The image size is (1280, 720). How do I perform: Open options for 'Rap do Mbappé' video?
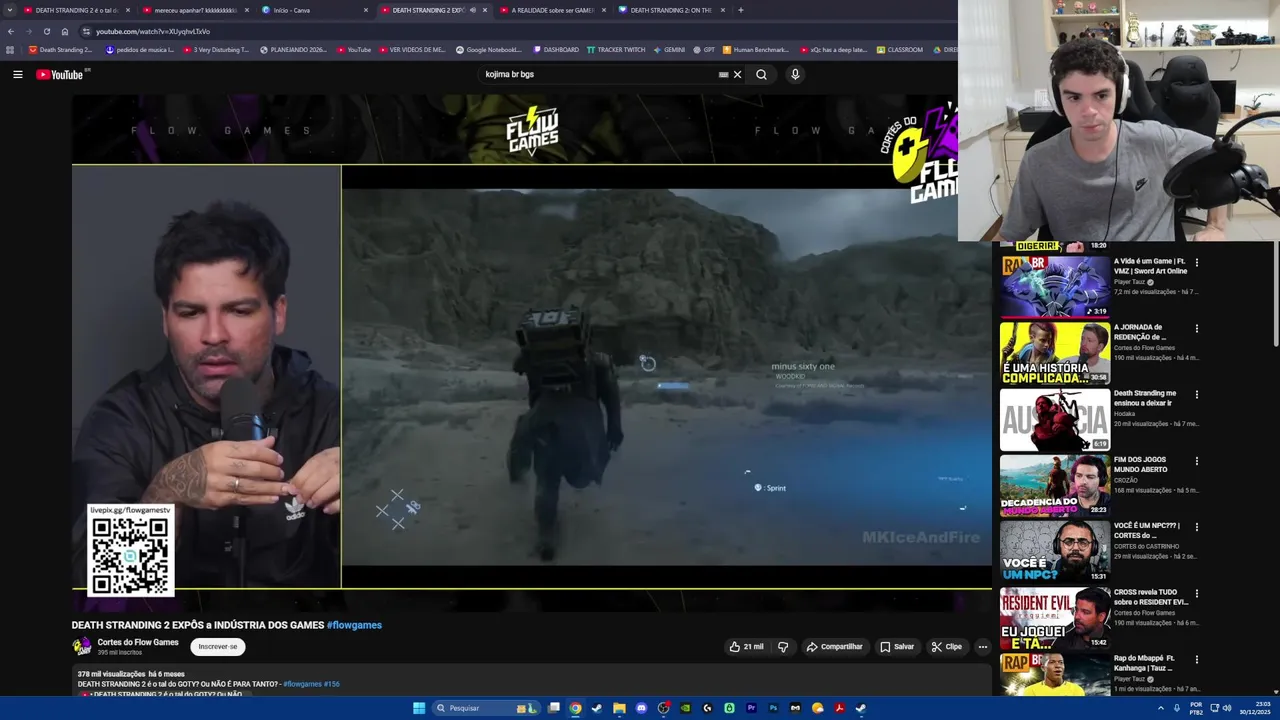click(x=1196, y=660)
